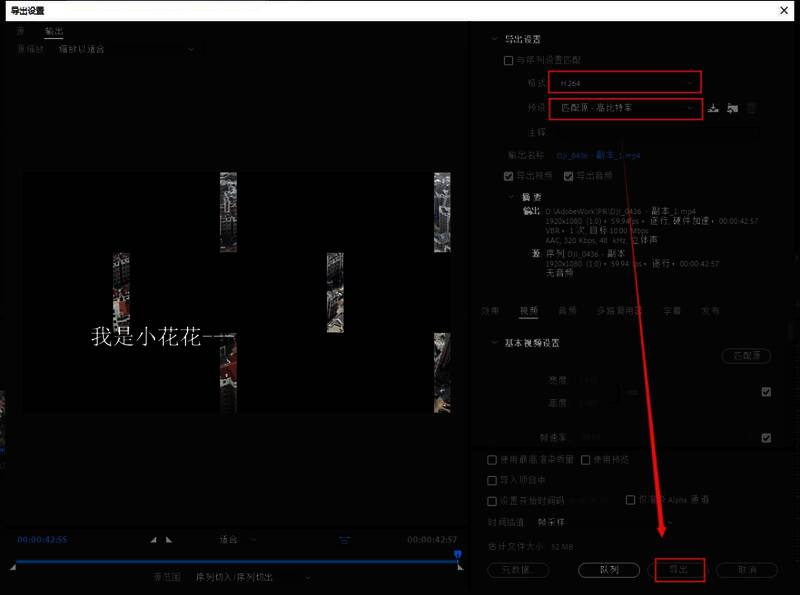Open the 匹配源 - 高比特率 preset dropdown
This screenshot has height=595, width=800.
click(624, 108)
